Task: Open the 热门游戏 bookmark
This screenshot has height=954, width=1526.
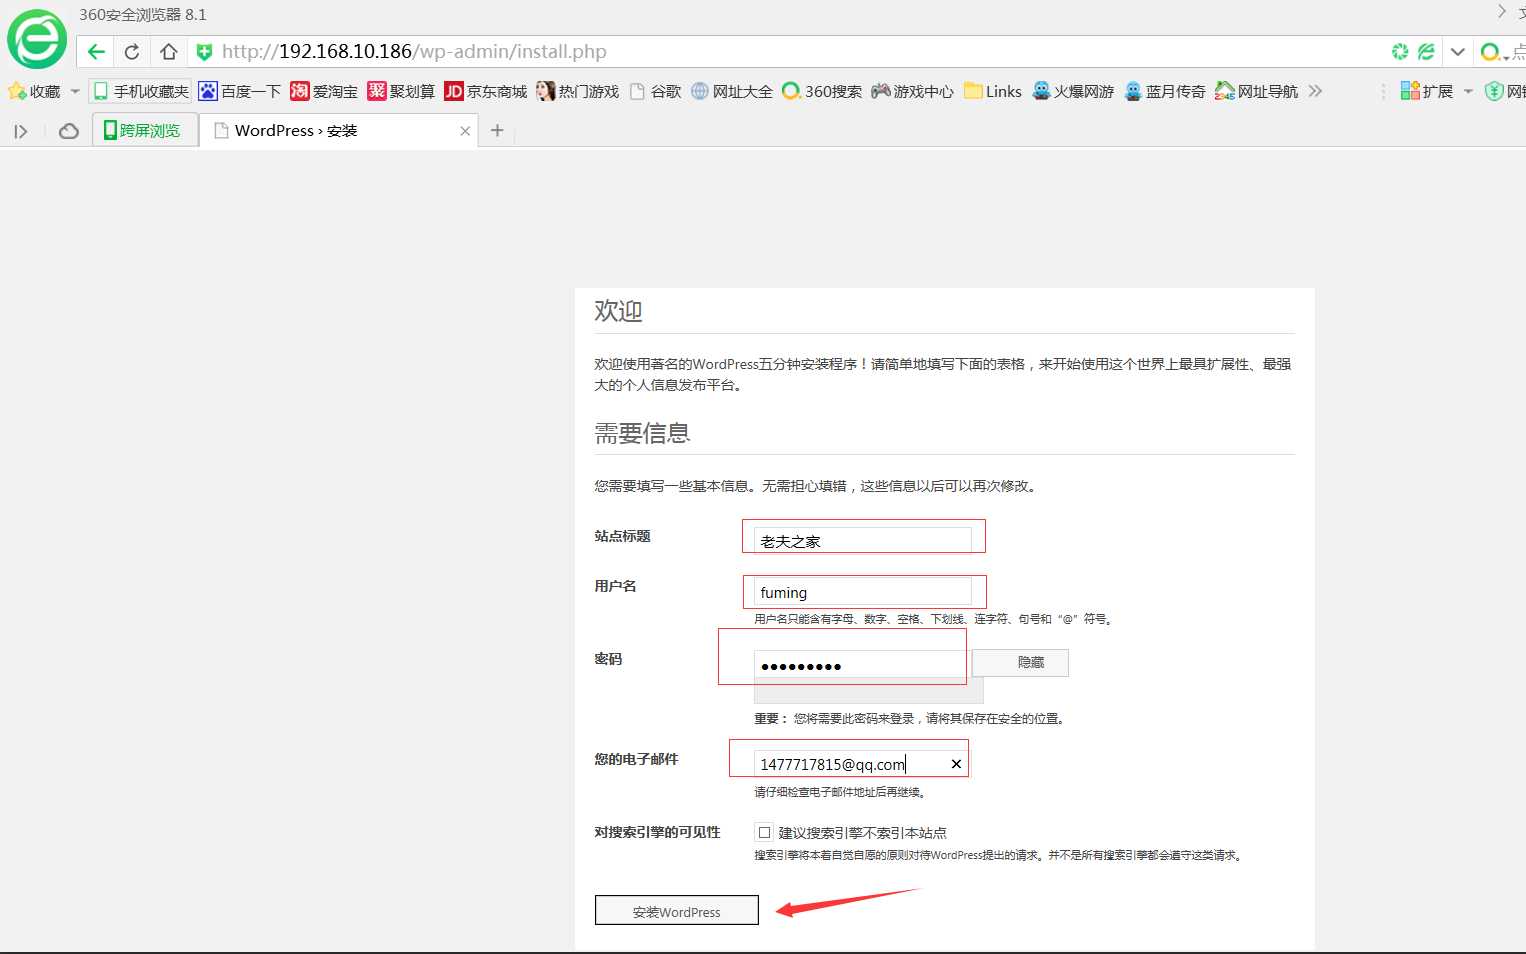Action: point(578,91)
